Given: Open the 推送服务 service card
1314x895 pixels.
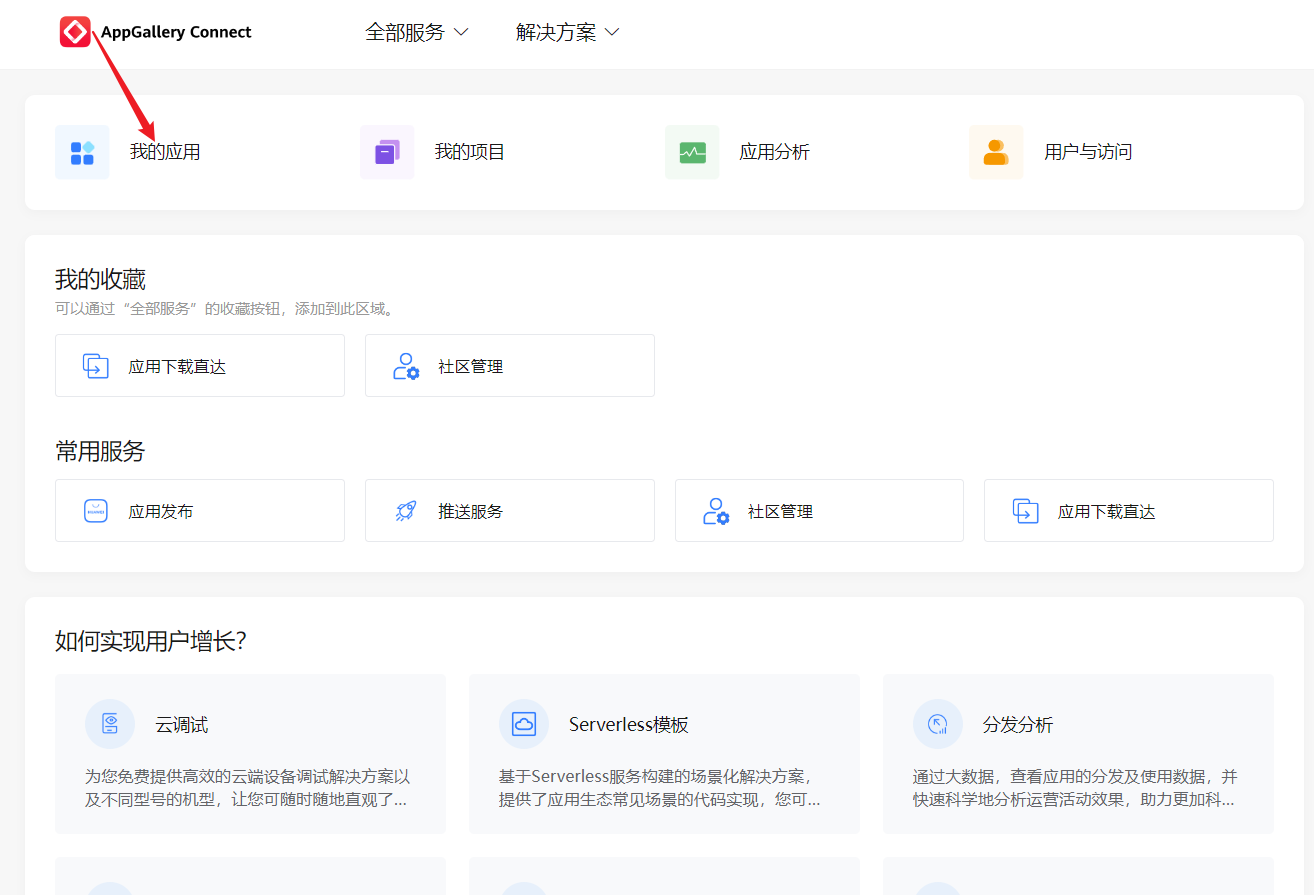Looking at the screenshot, I should 510,511.
